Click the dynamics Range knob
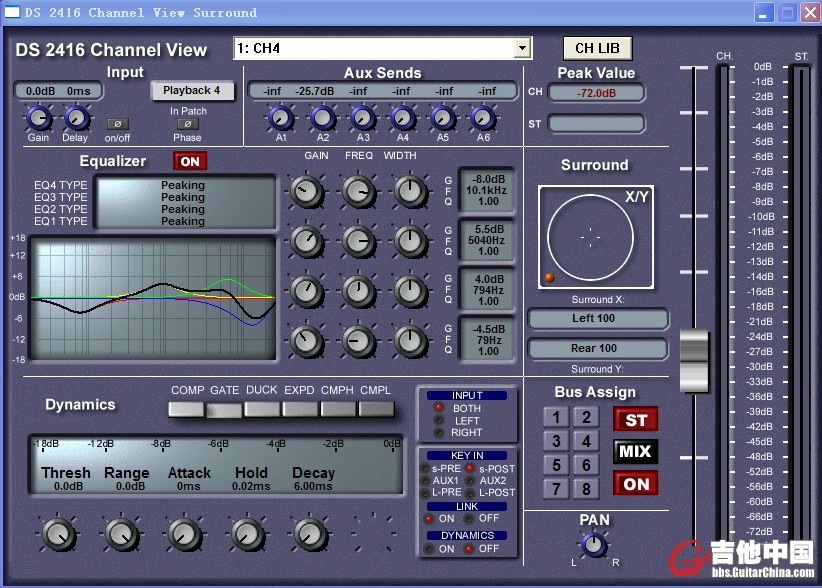Screen dimensions: 822x588 pos(122,534)
